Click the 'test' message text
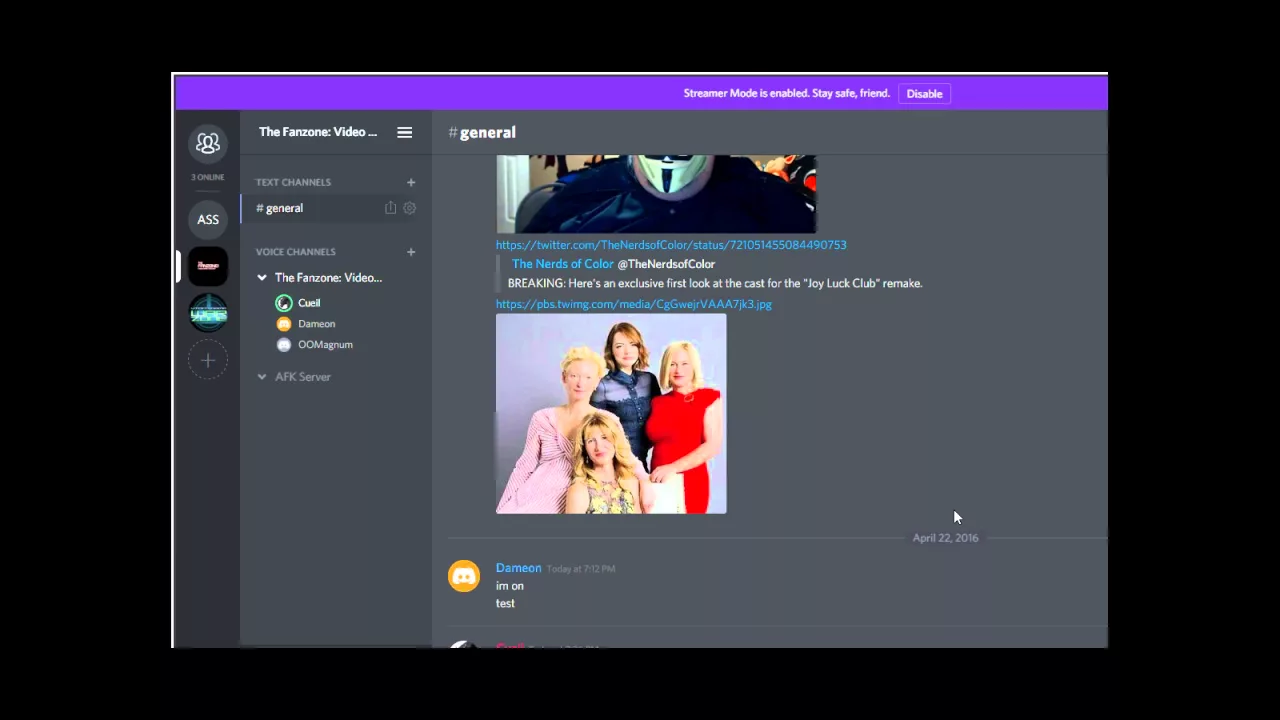The image size is (1280, 720). (505, 604)
